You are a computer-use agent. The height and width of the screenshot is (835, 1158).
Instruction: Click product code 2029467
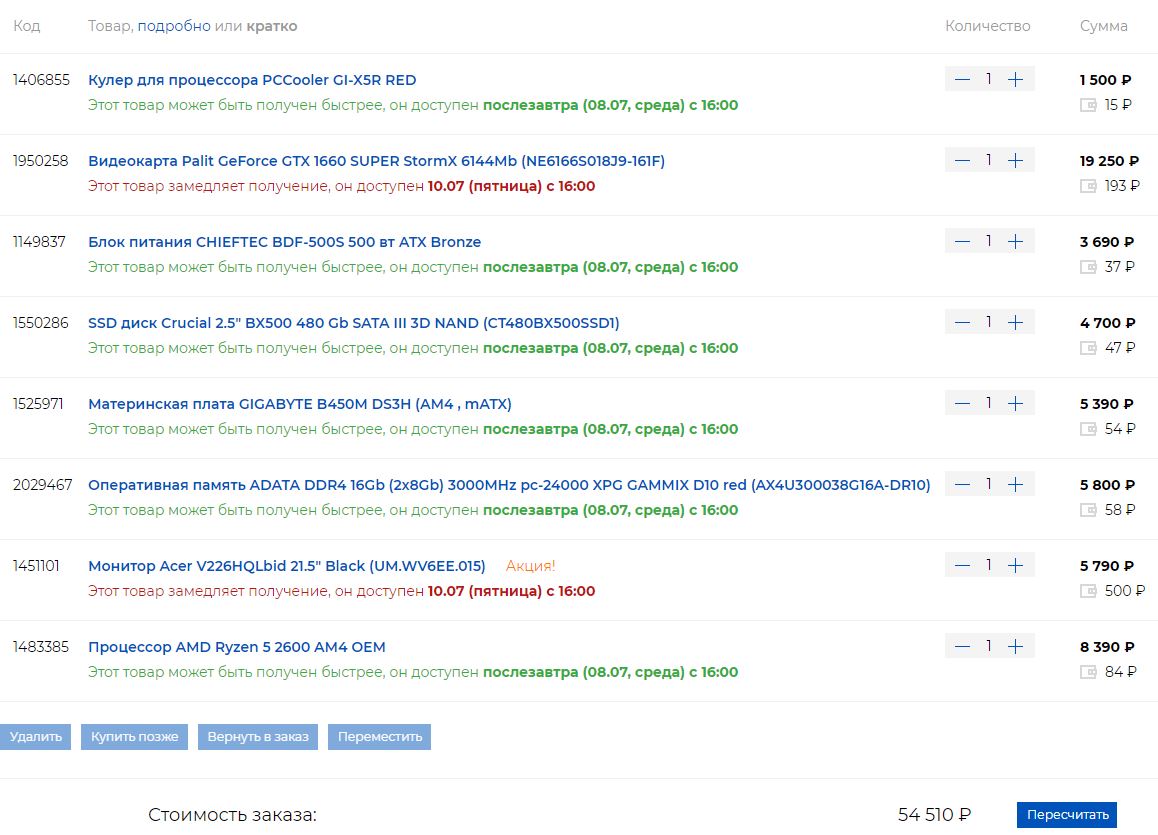pyautogui.click(x=43, y=485)
